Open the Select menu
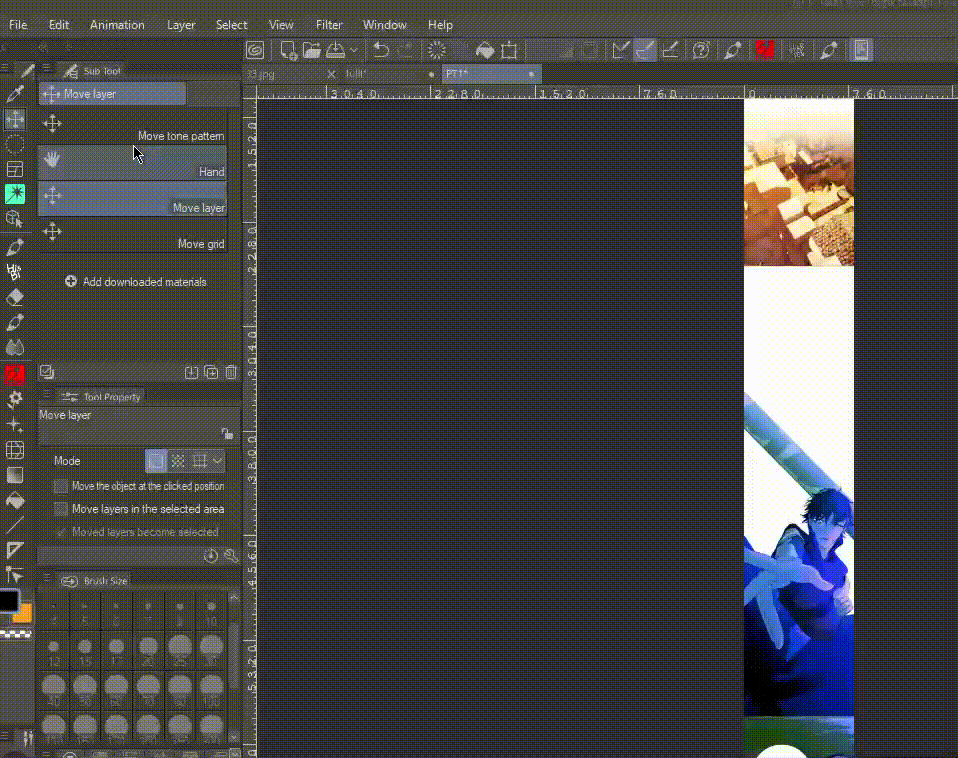This screenshot has height=758, width=958. (x=232, y=25)
